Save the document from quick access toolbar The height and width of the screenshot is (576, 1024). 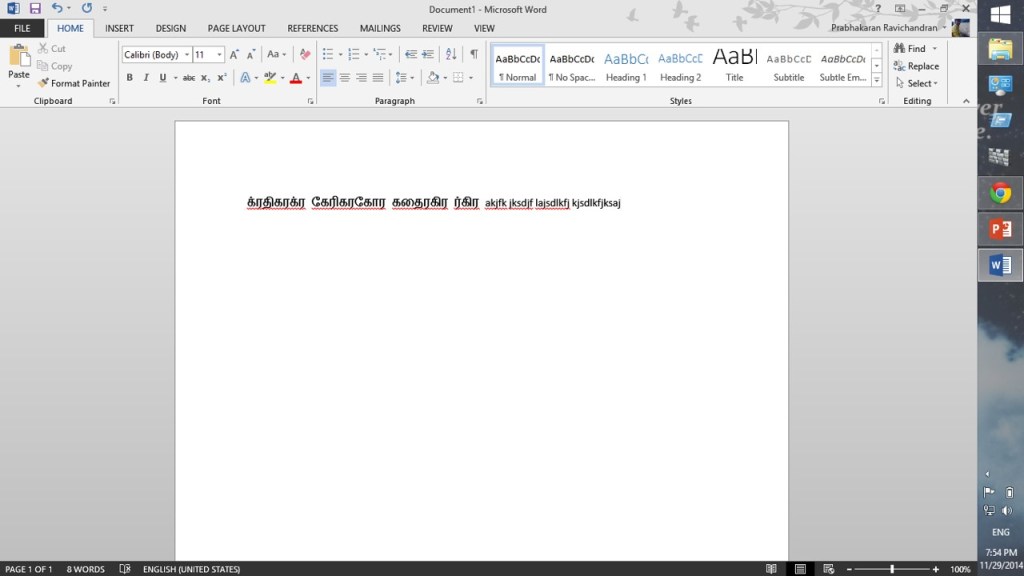(35, 8)
